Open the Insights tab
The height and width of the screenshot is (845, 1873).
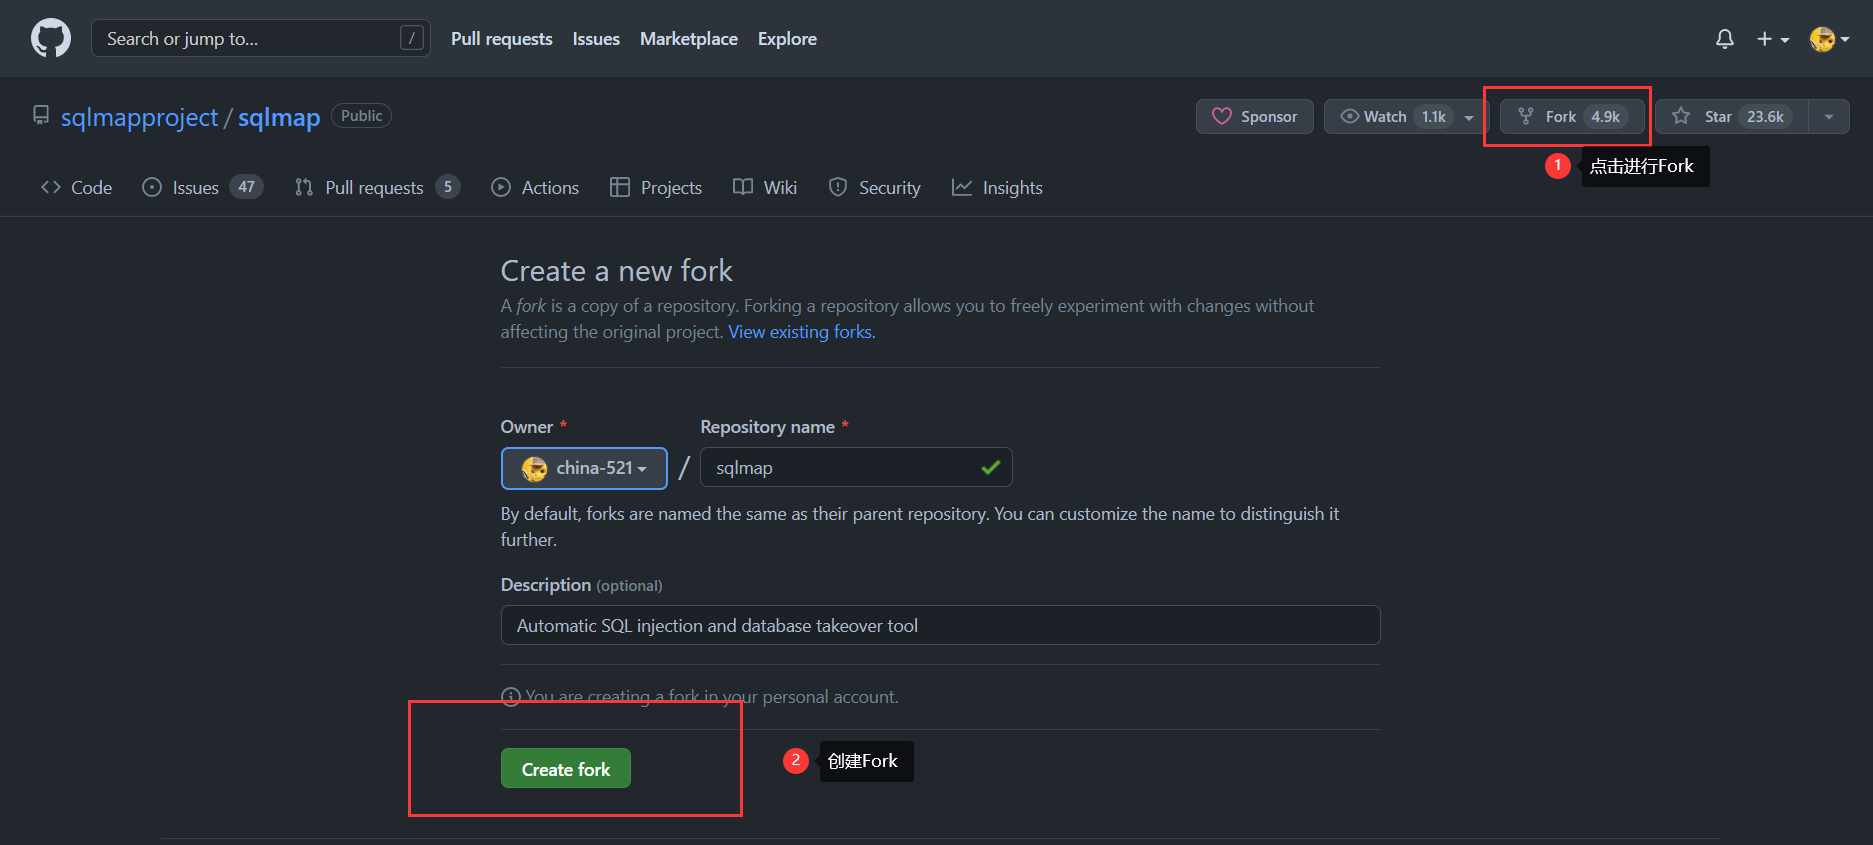[997, 188]
